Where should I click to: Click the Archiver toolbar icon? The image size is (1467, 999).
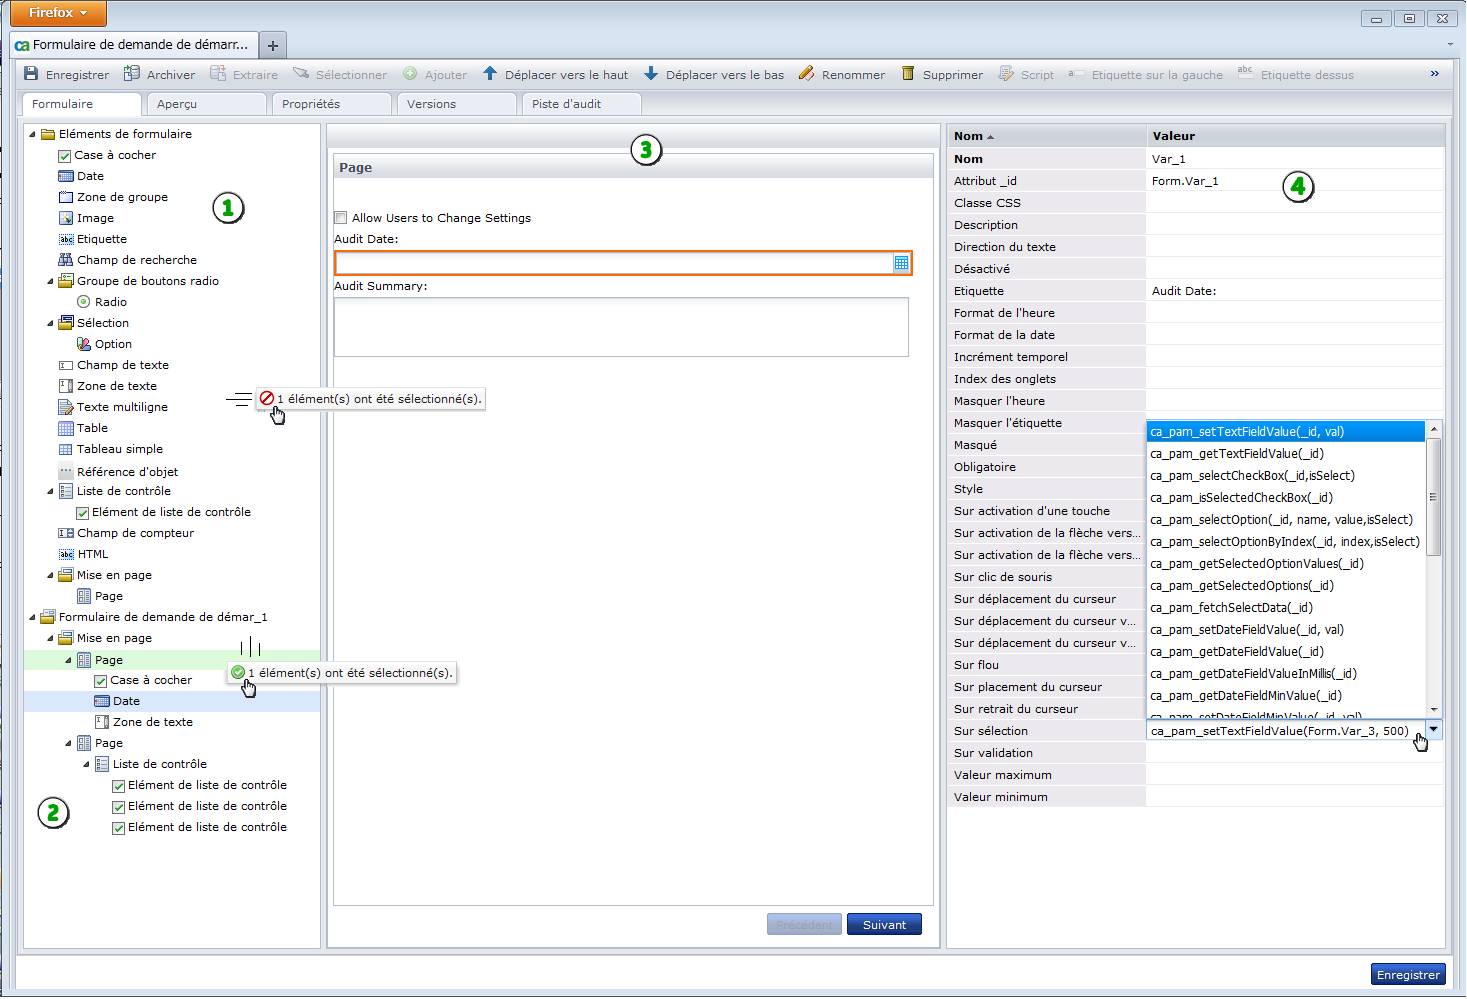click(132, 74)
